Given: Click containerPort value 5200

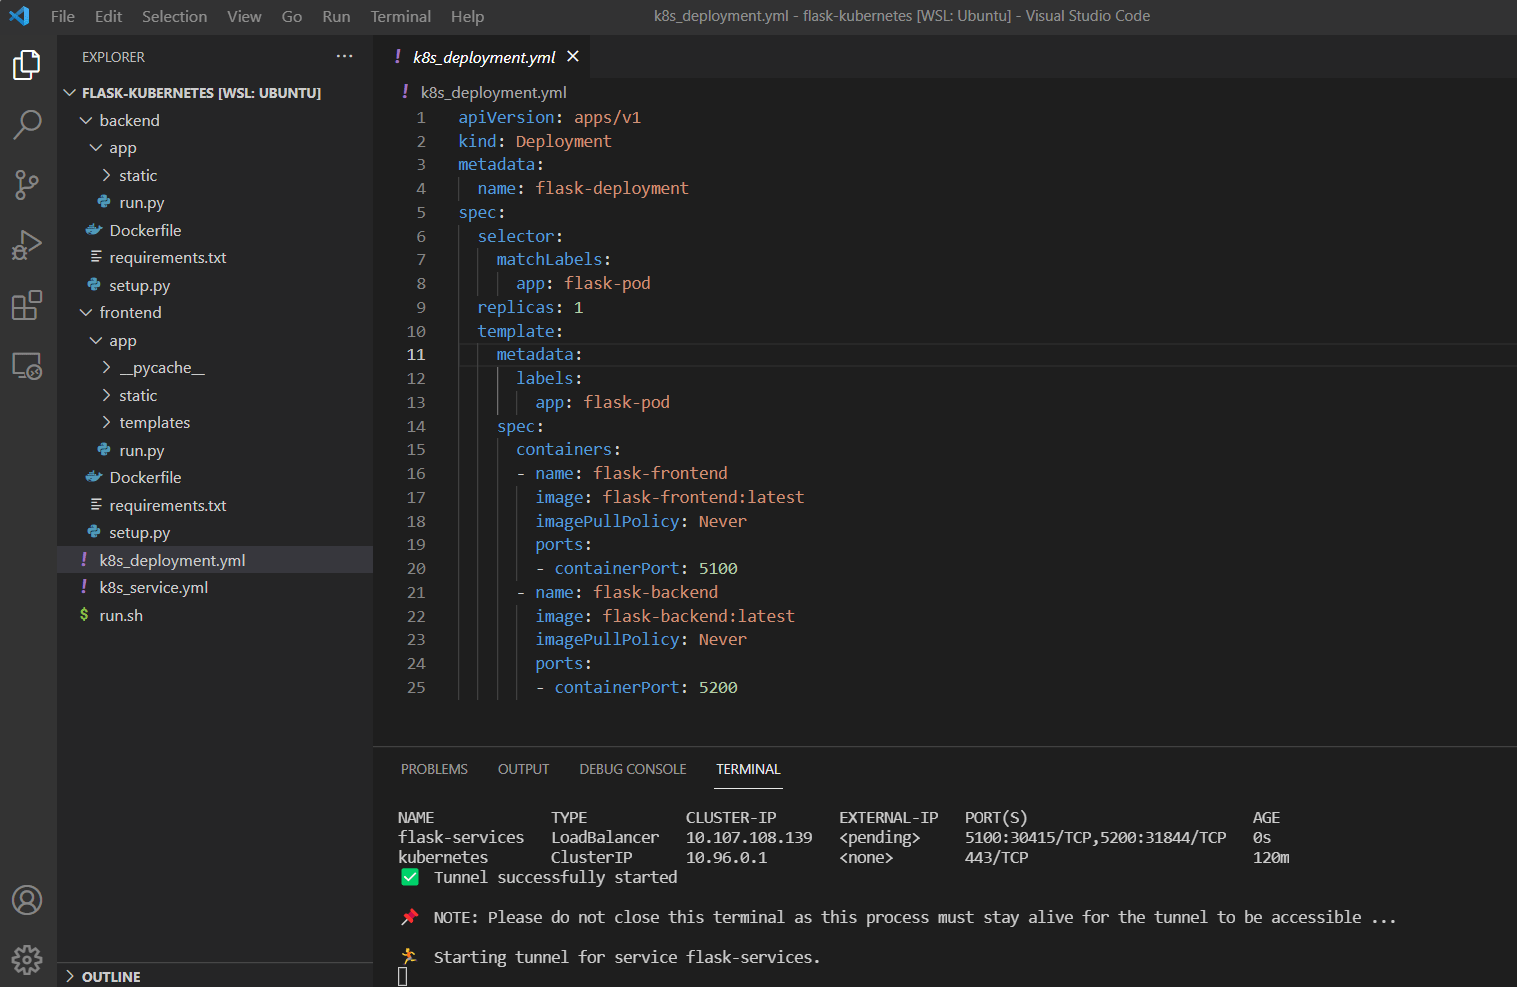Looking at the screenshot, I should coord(718,687).
